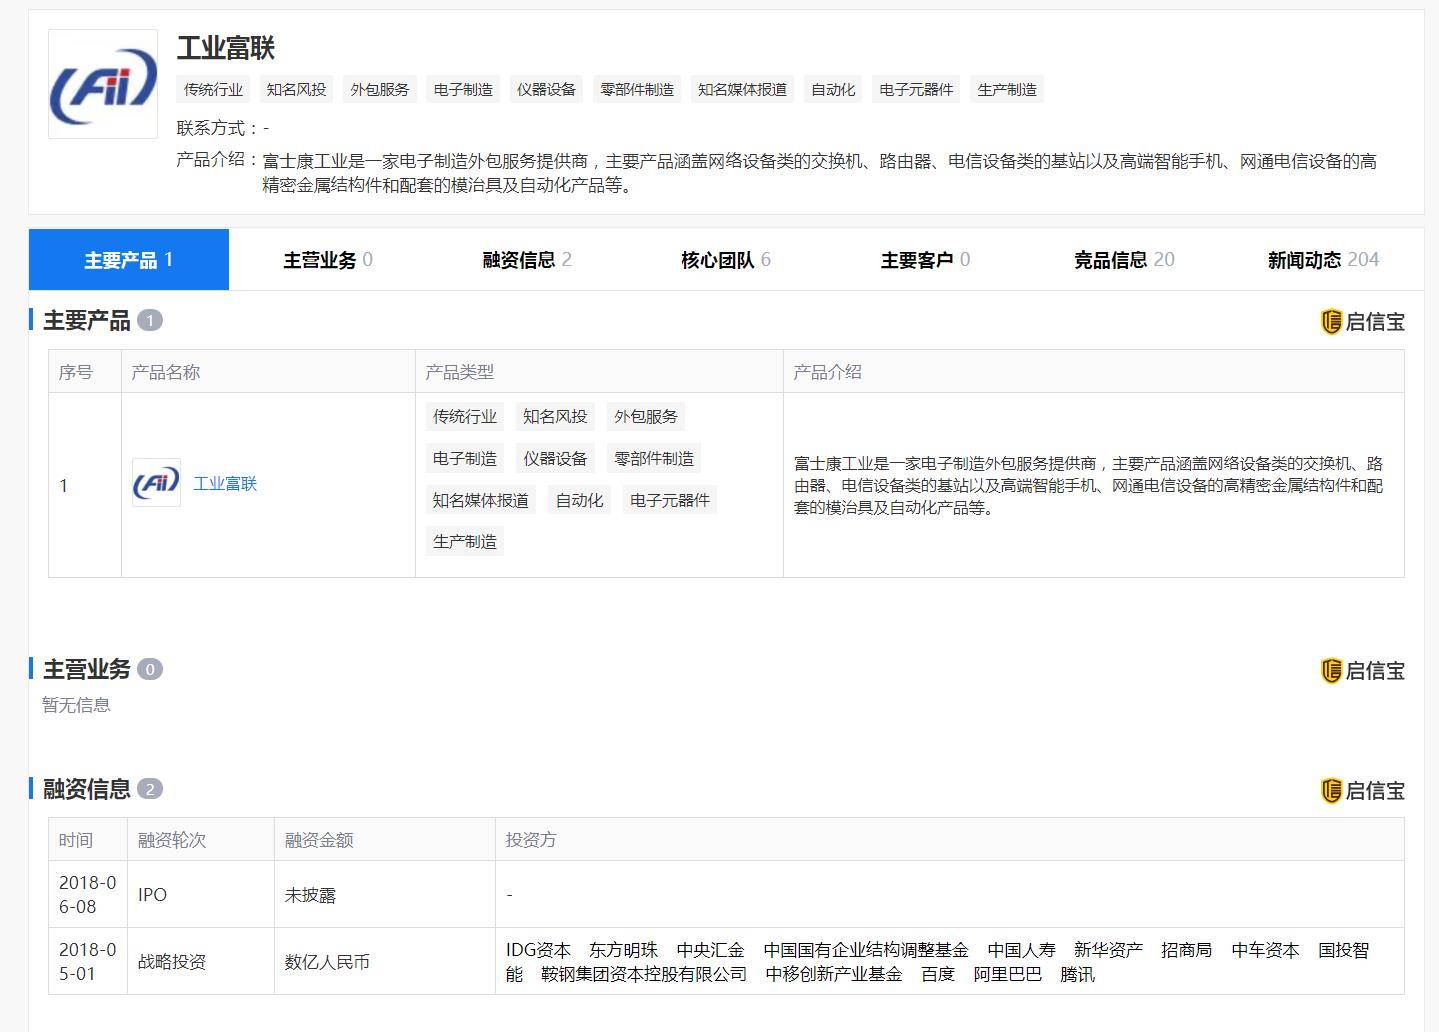Click the 启信宝 badge next to 主要产品 heading

(1362, 321)
